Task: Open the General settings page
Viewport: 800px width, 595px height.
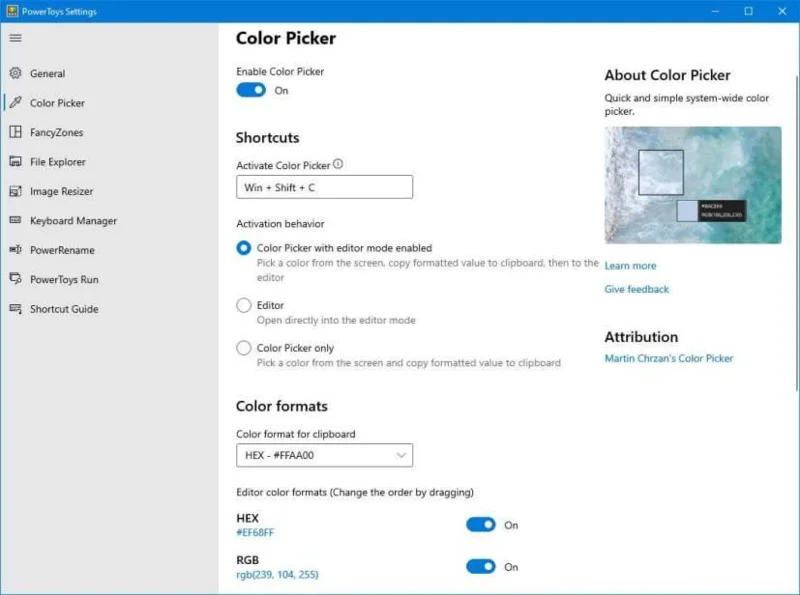Action: tap(47, 73)
